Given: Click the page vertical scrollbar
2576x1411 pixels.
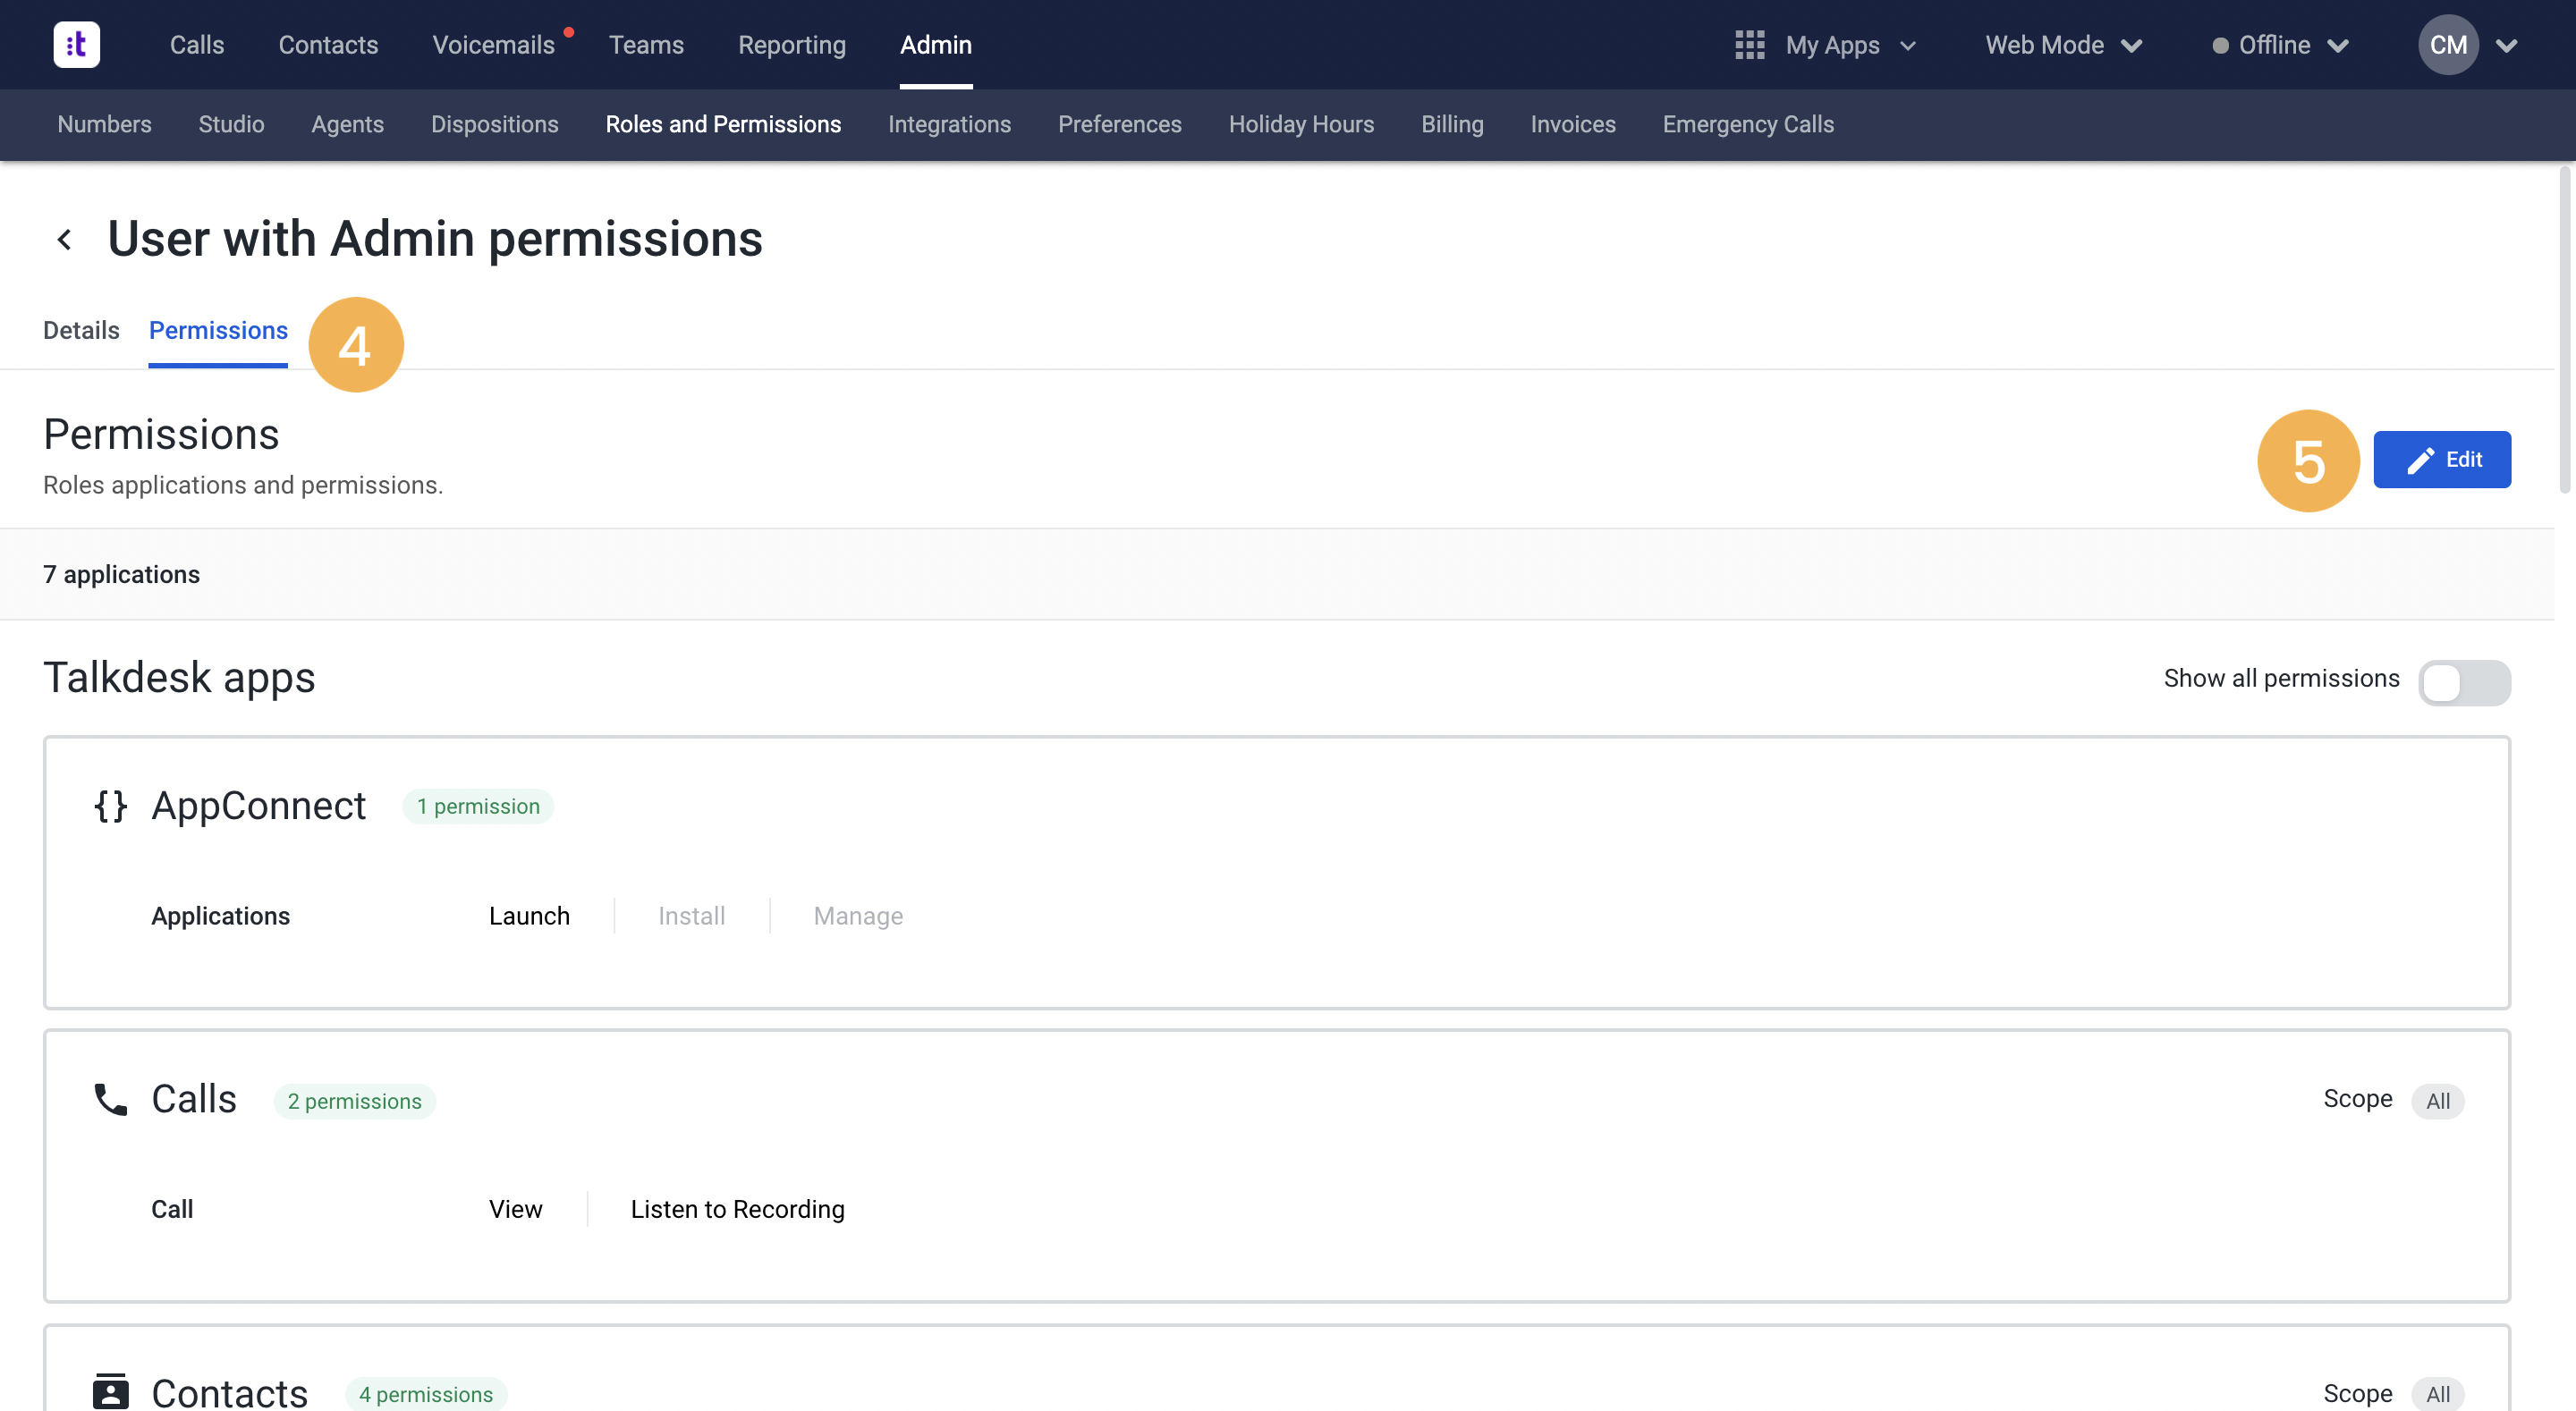Looking at the screenshot, I should pos(2565,330).
